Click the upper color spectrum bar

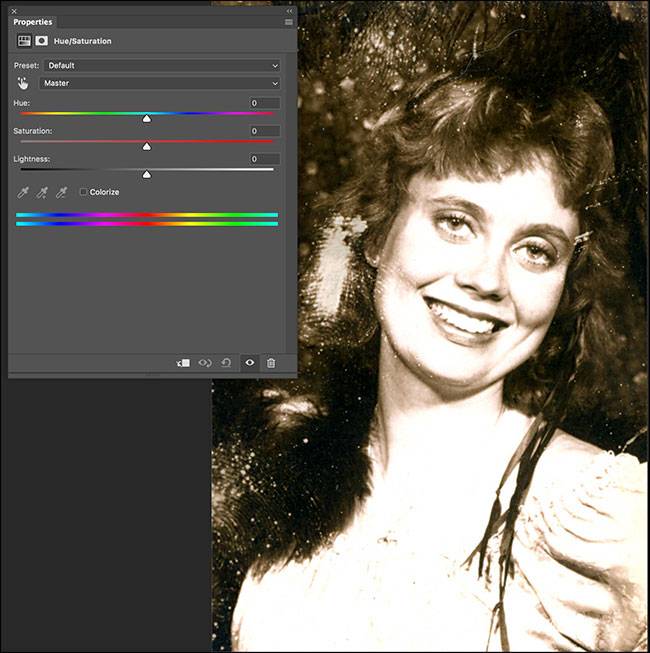click(147, 215)
